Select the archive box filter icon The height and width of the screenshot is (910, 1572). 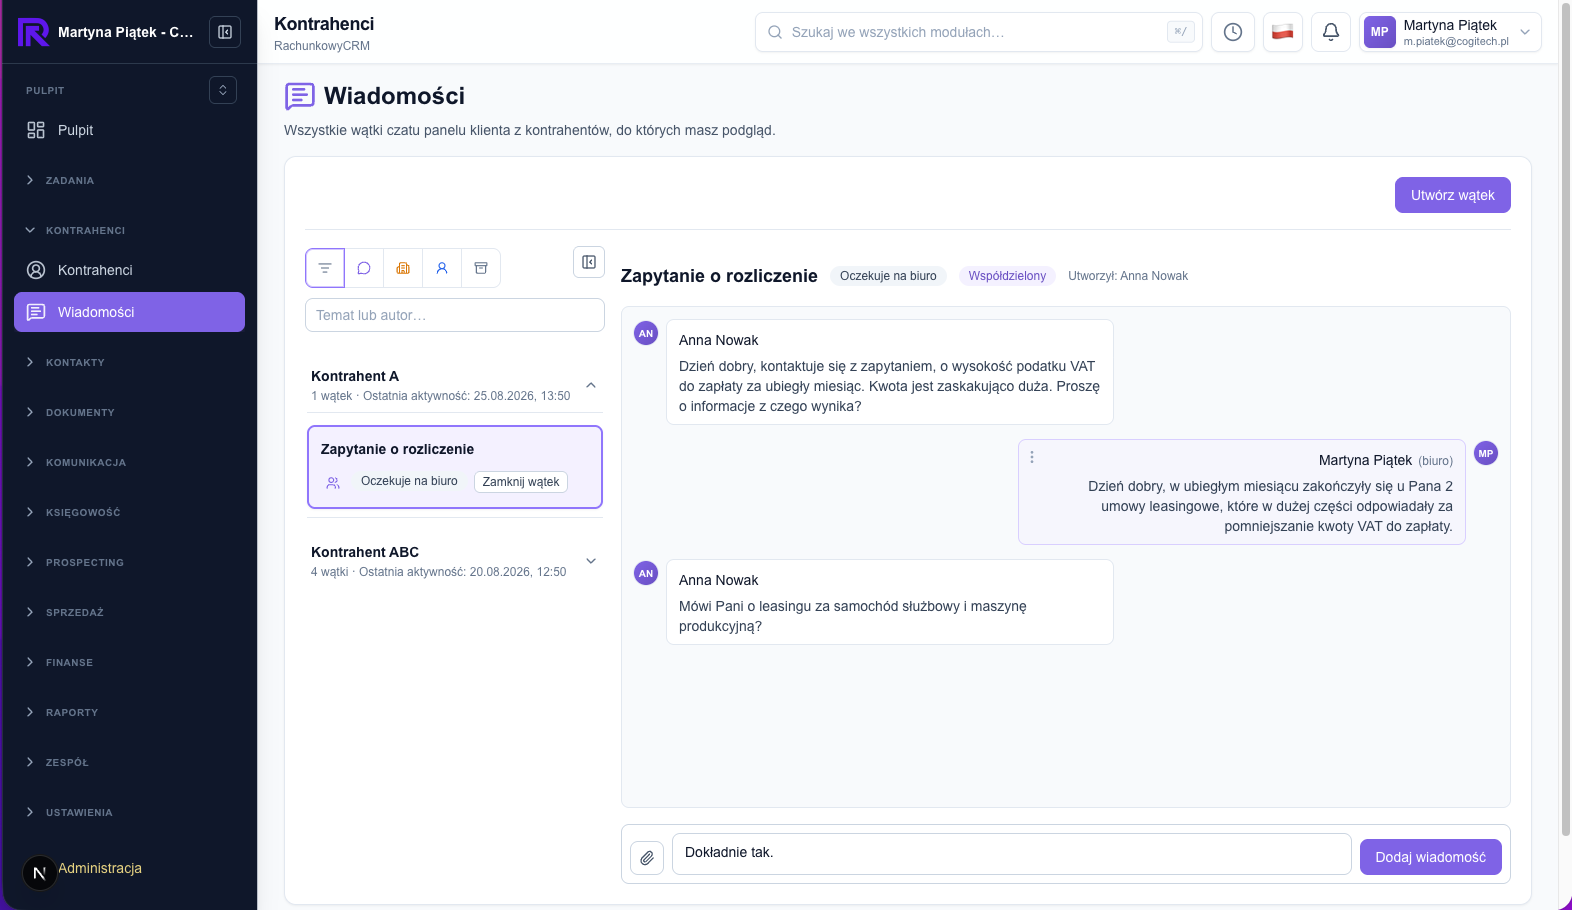[481, 268]
